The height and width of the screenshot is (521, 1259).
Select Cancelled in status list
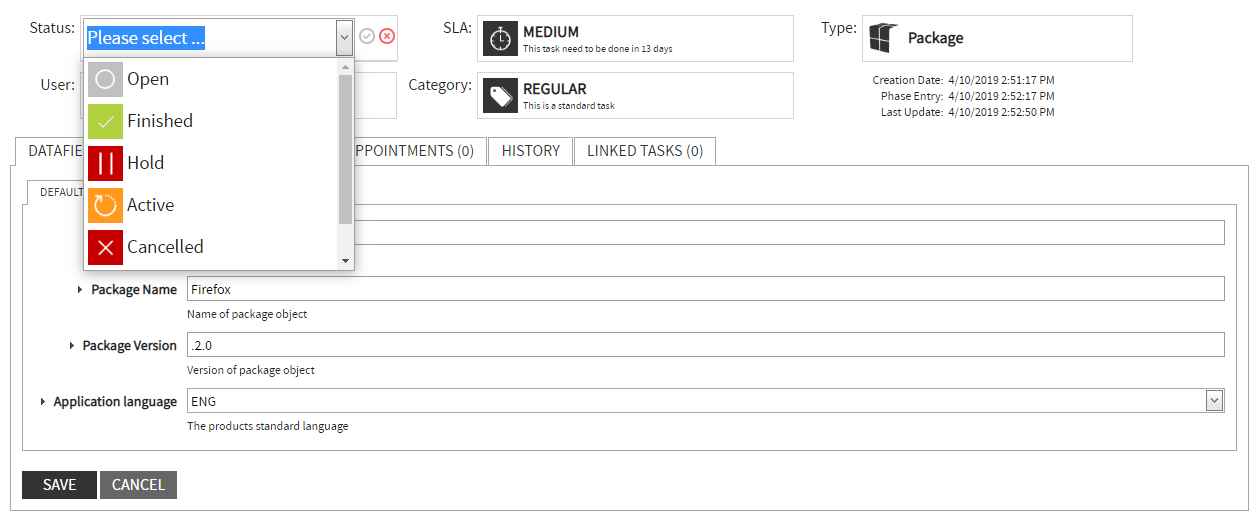[x=212, y=247]
